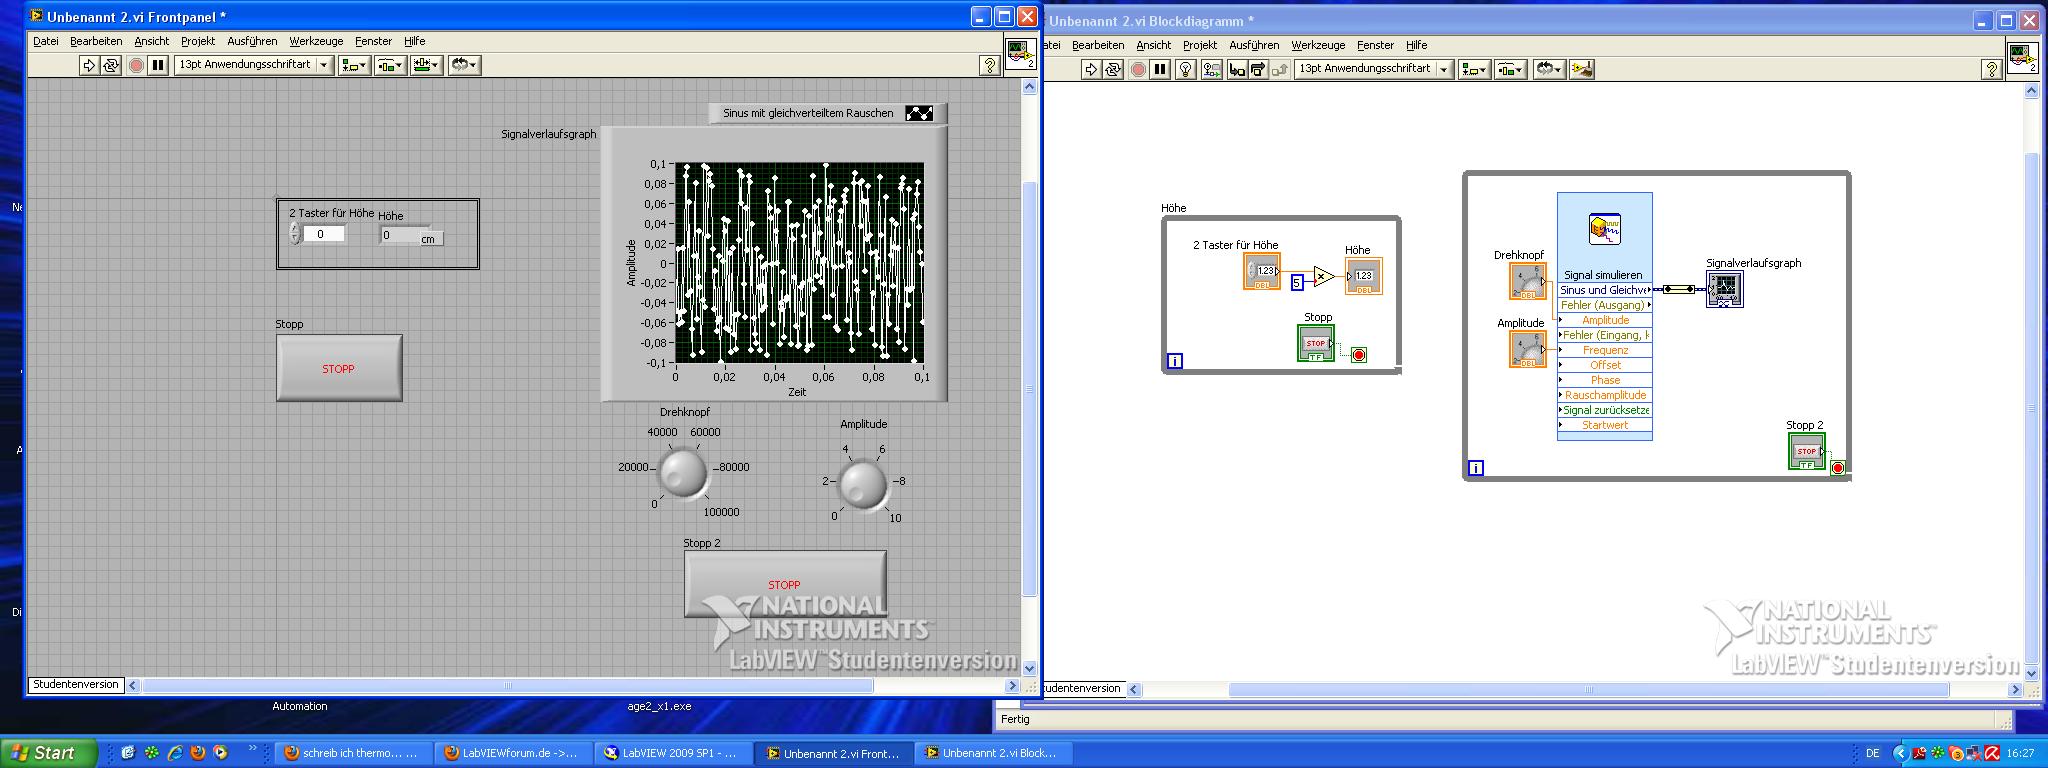Open Ansicht menu in Frontpanel
The width and height of the screenshot is (2048, 768).
[152, 41]
